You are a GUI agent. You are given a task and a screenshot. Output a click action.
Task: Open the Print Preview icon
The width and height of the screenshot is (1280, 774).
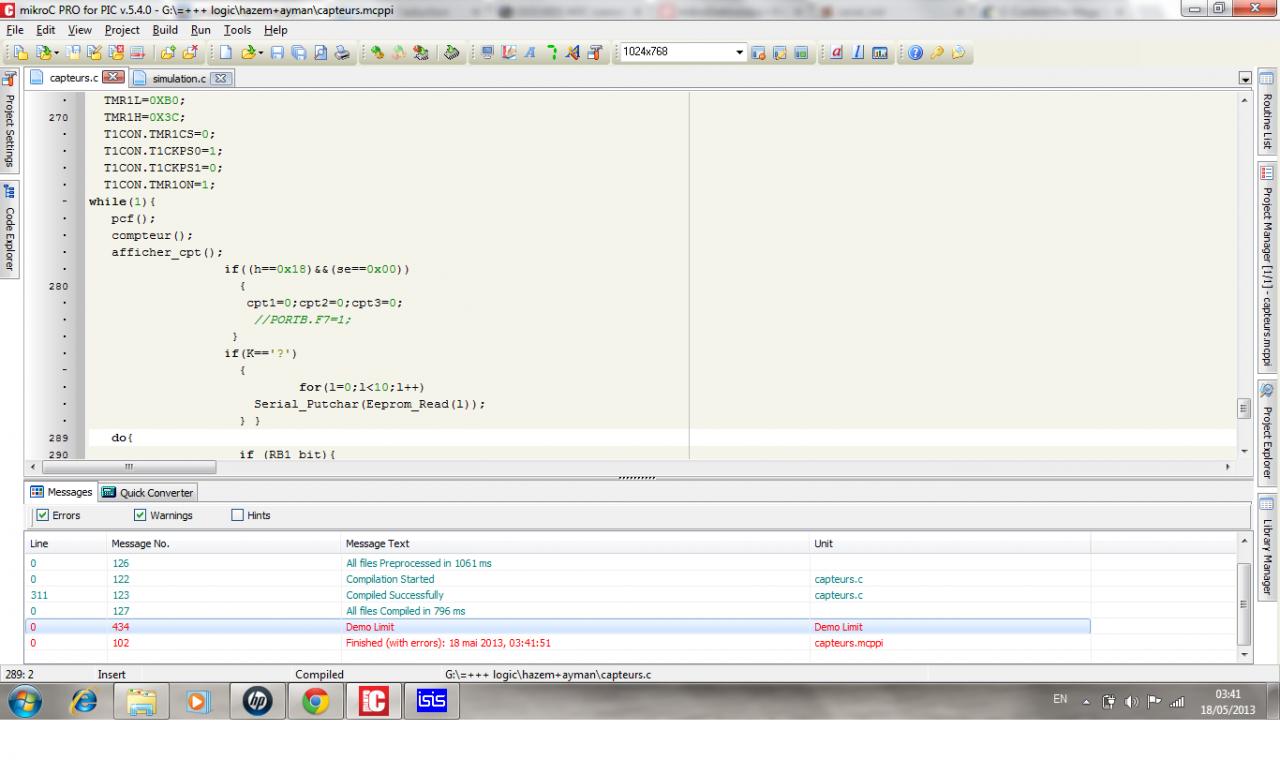320,53
